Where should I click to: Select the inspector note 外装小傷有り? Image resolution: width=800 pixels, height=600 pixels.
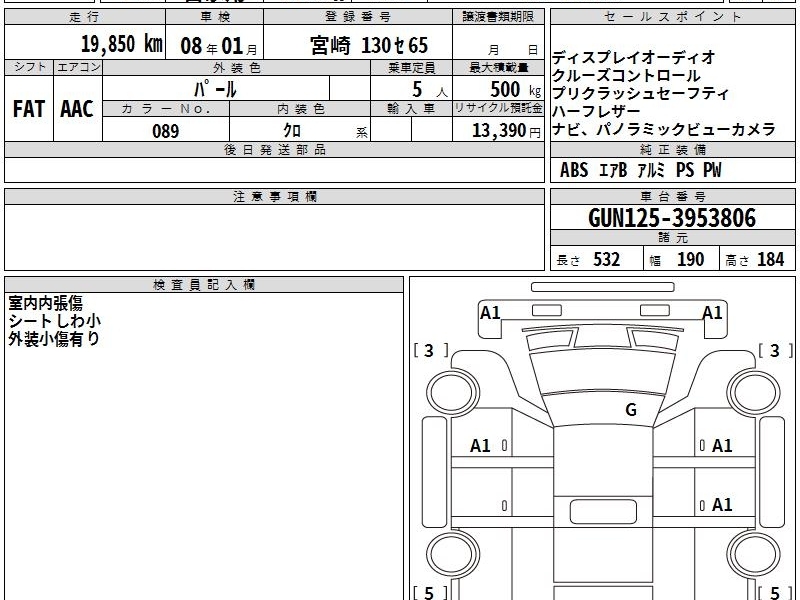pos(54,339)
